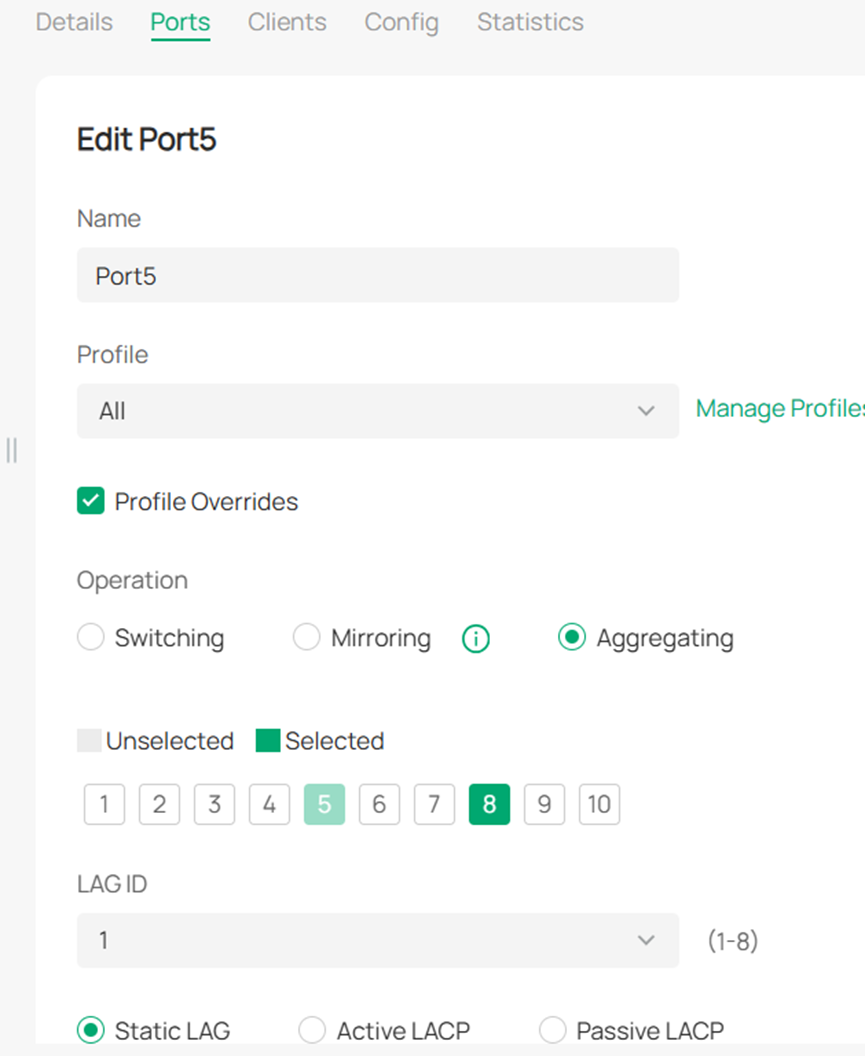This screenshot has width=865, height=1056.
Task: Switch to the Details tab
Action: click(74, 22)
